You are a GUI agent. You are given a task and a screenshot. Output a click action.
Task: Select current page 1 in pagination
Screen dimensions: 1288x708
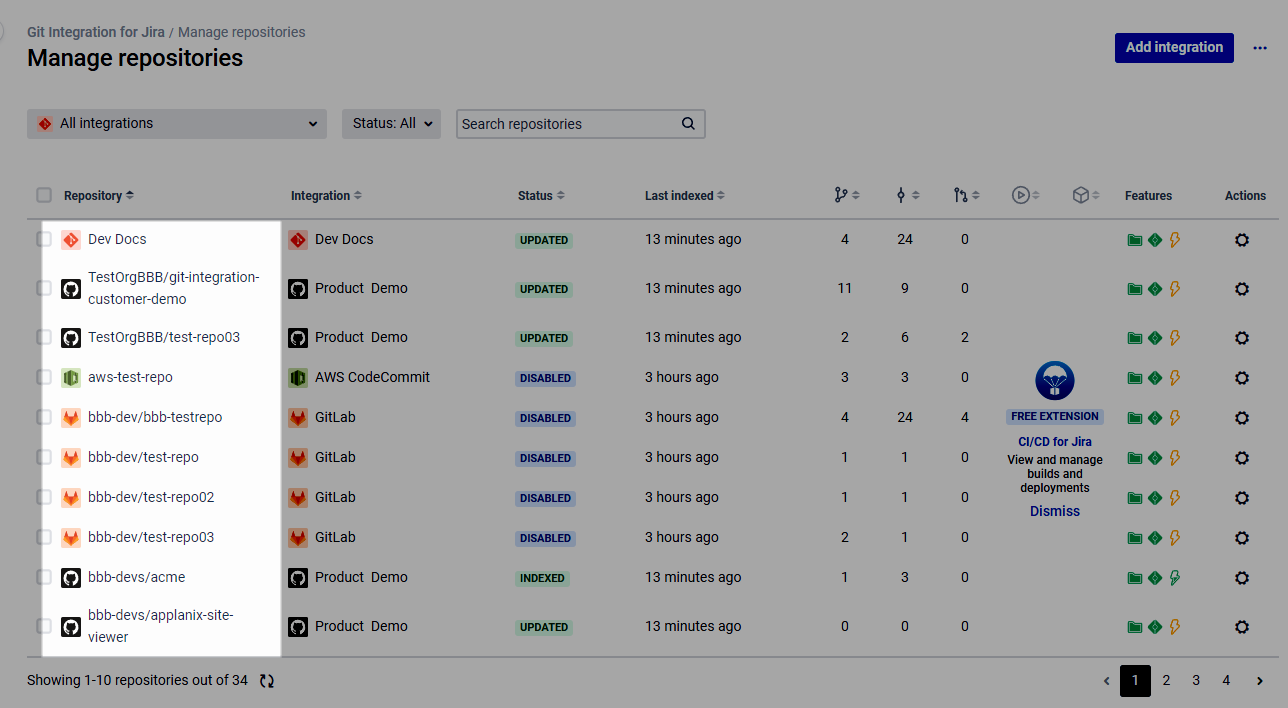point(1135,681)
